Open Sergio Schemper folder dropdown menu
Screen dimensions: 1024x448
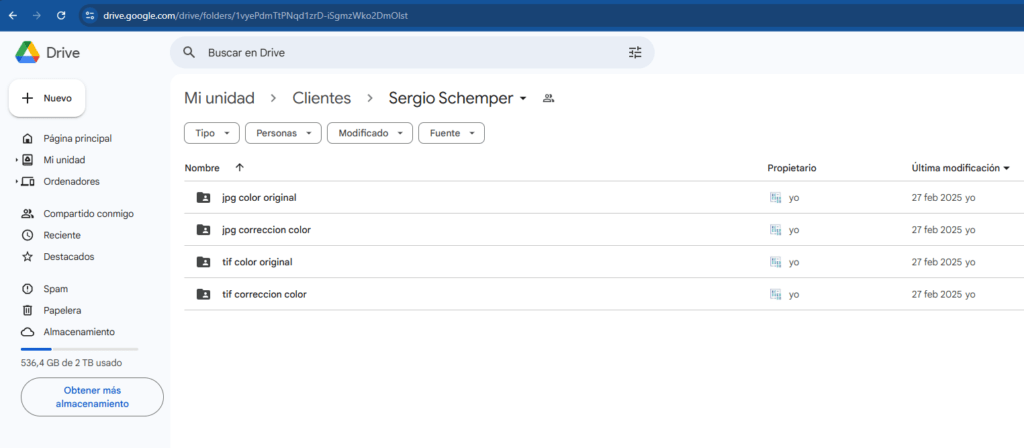coord(522,99)
